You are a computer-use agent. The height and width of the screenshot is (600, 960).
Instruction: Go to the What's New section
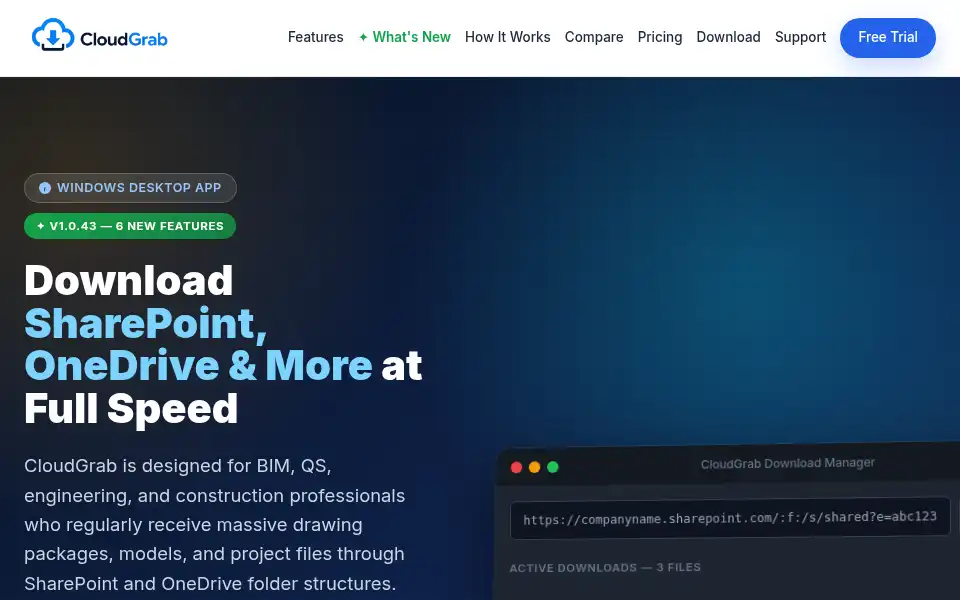click(405, 37)
